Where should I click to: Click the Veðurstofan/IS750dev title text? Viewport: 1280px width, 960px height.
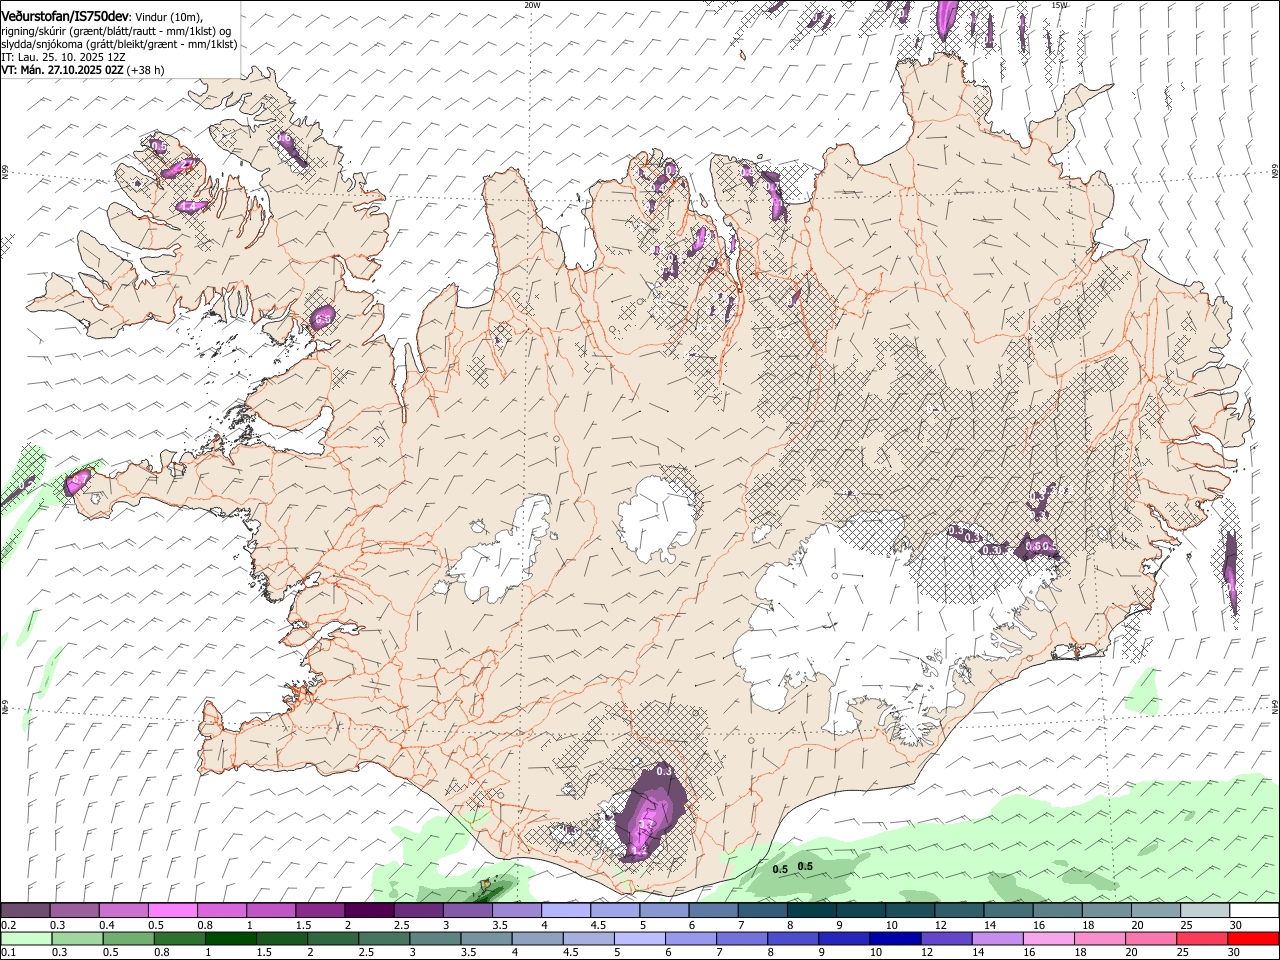click(x=65, y=16)
